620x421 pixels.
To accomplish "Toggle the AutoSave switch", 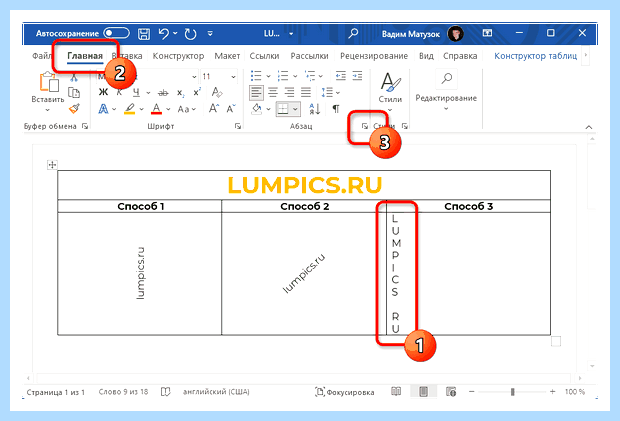I will point(116,33).
